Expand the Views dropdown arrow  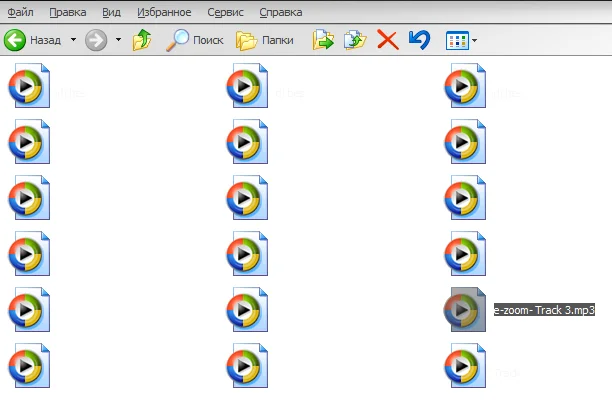[x=474, y=40]
